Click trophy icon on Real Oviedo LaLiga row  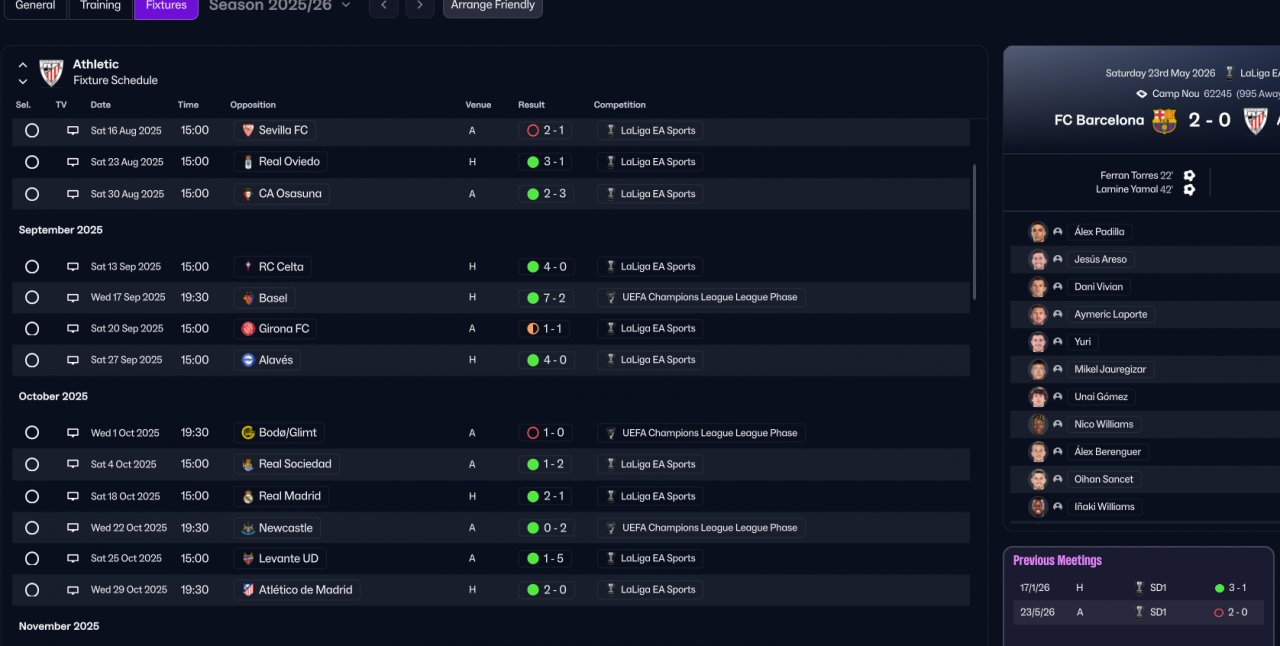coord(609,162)
